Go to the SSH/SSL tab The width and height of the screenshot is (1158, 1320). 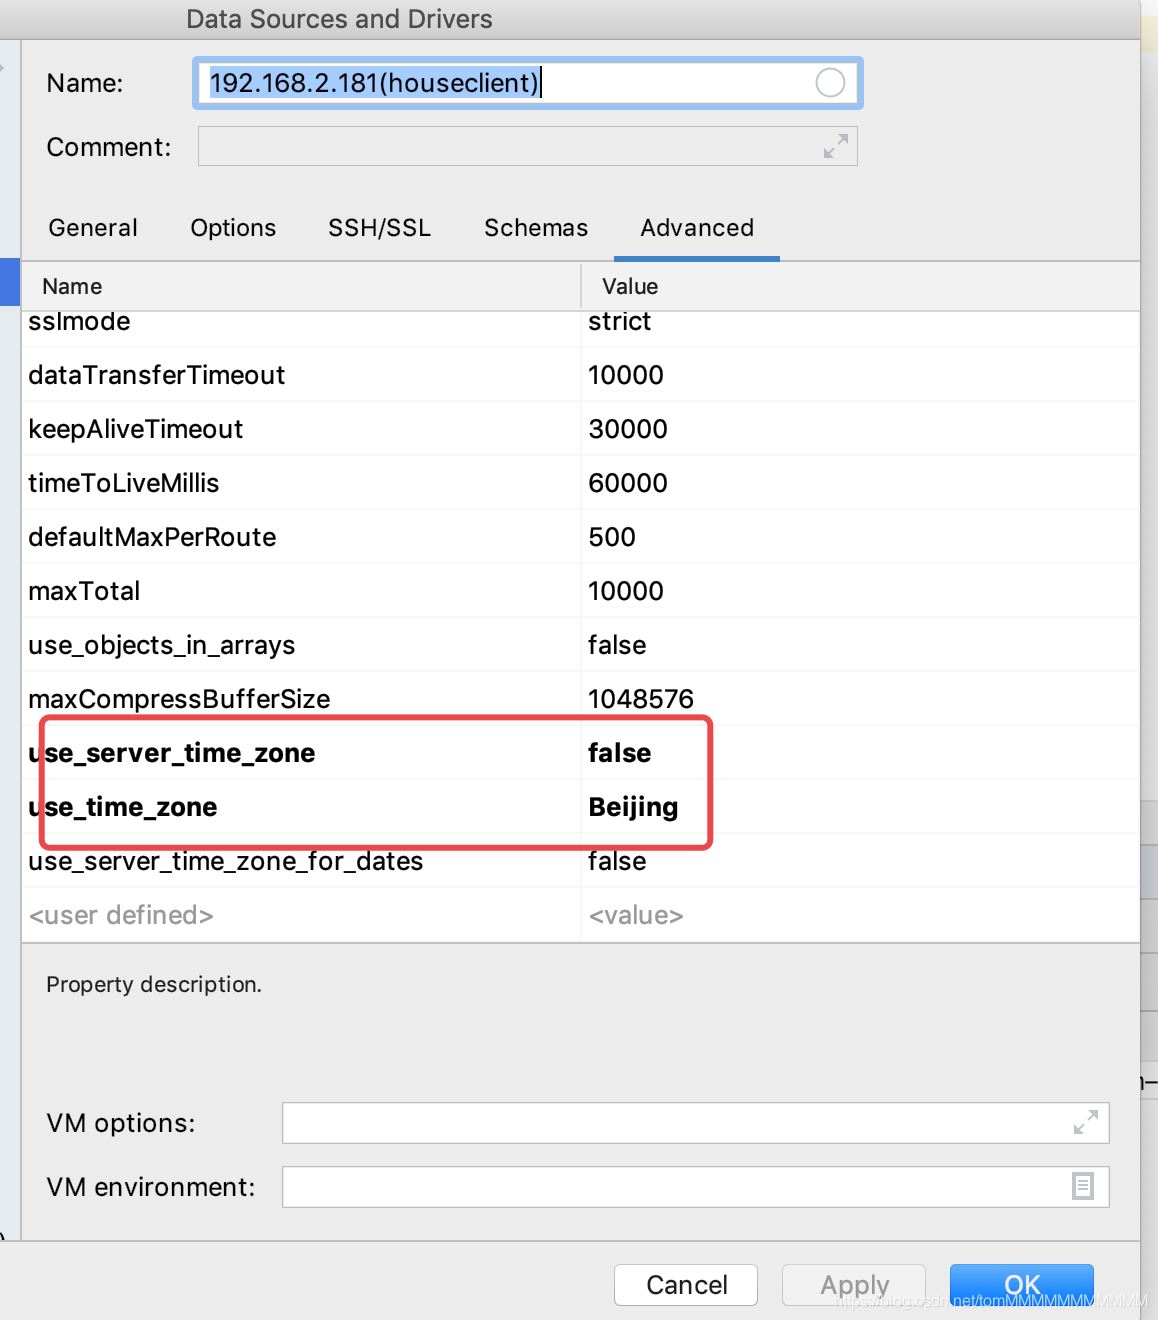click(379, 228)
